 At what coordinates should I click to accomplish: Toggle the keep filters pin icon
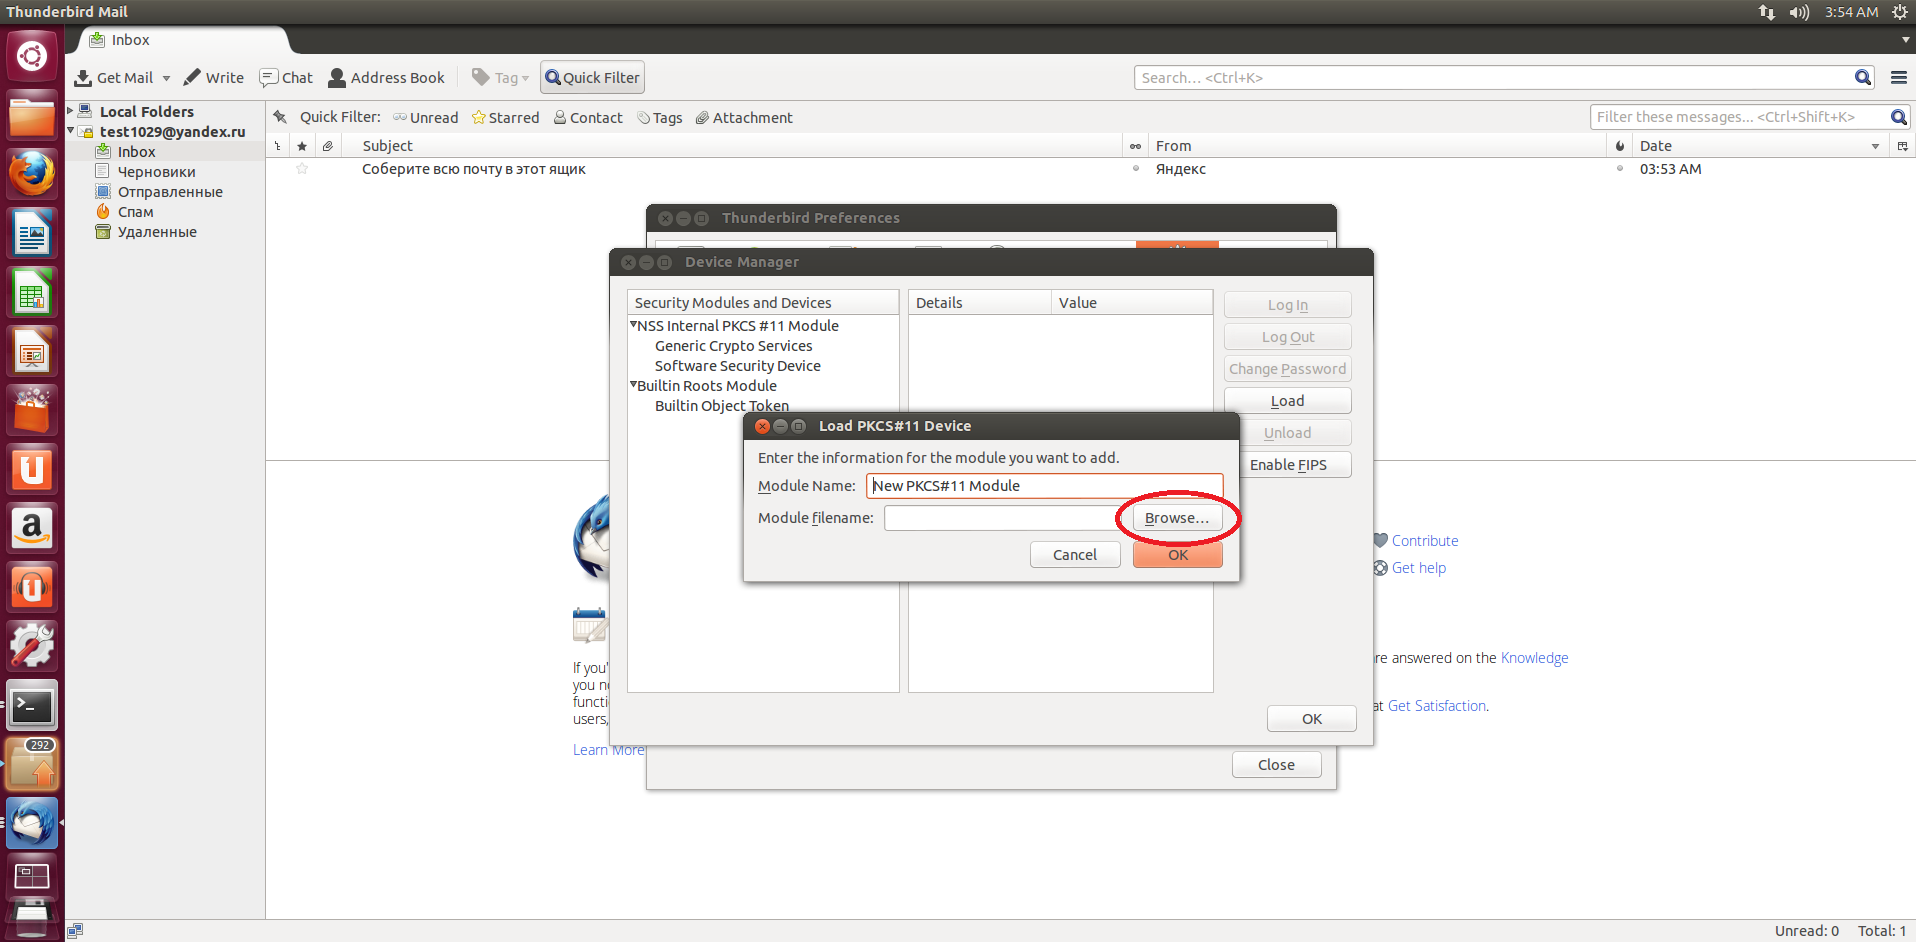[281, 117]
